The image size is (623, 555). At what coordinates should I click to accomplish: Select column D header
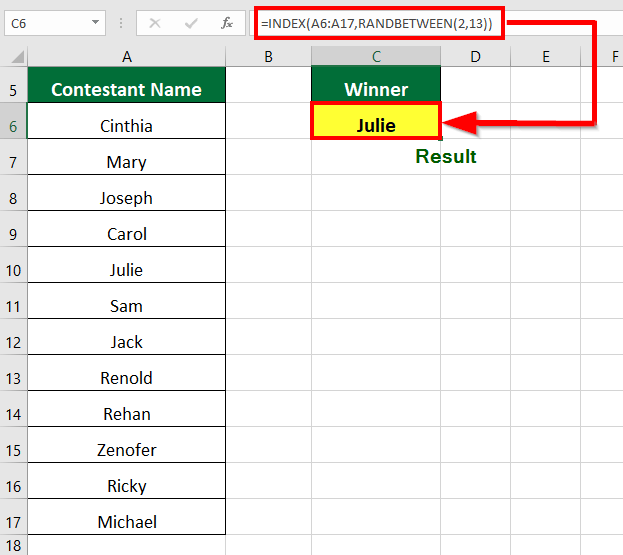(474, 57)
